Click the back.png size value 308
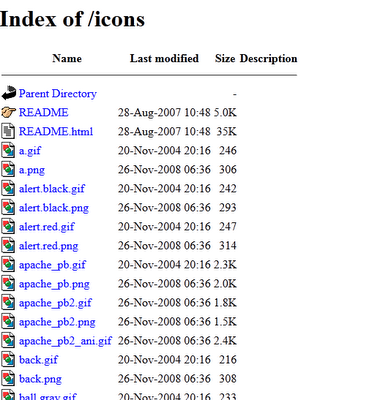Image resolution: width=380 pixels, height=400 pixels. tap(228, 378)
